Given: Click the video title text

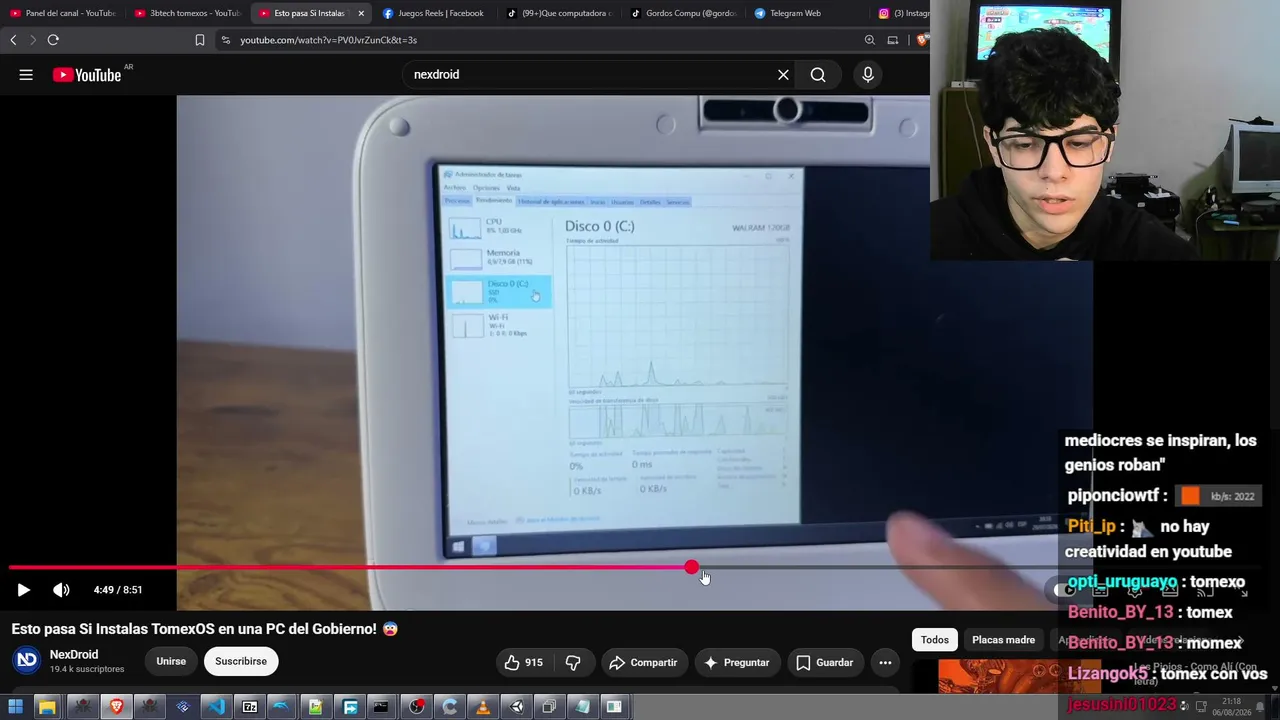Looking at the screenshot, I should tap(205, 629).
